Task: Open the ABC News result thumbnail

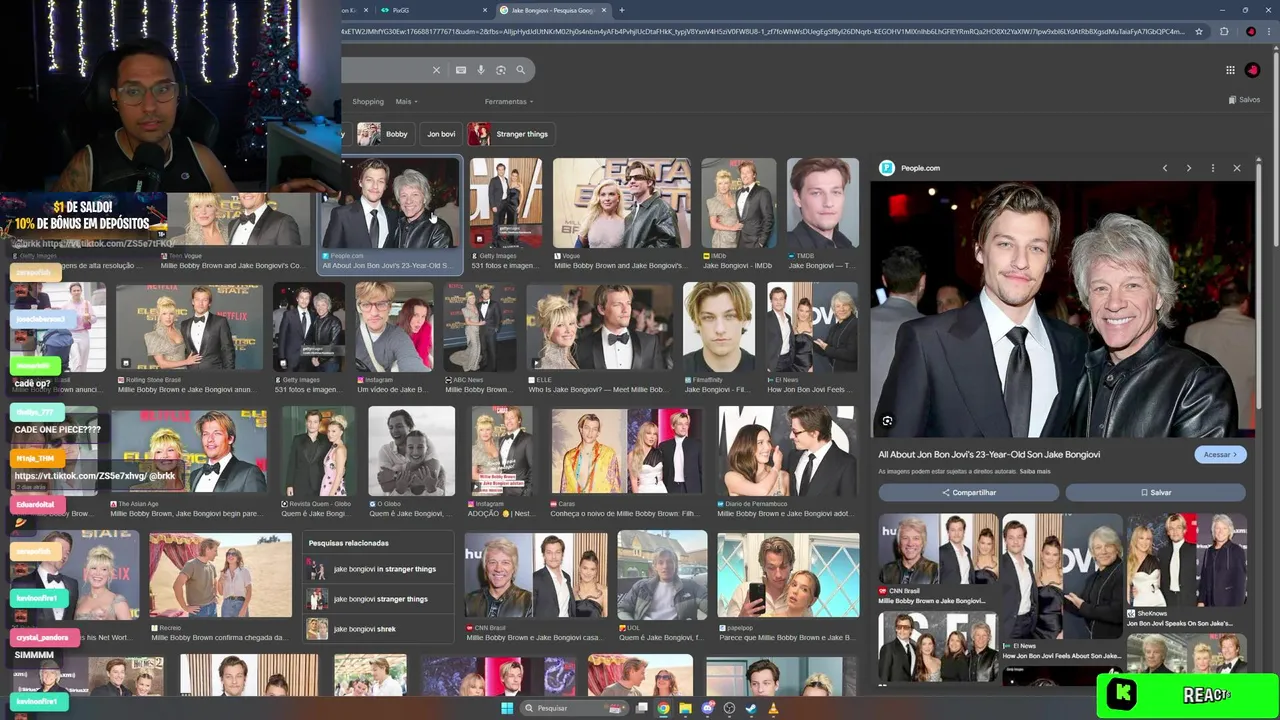Action: tap(480, 327)
